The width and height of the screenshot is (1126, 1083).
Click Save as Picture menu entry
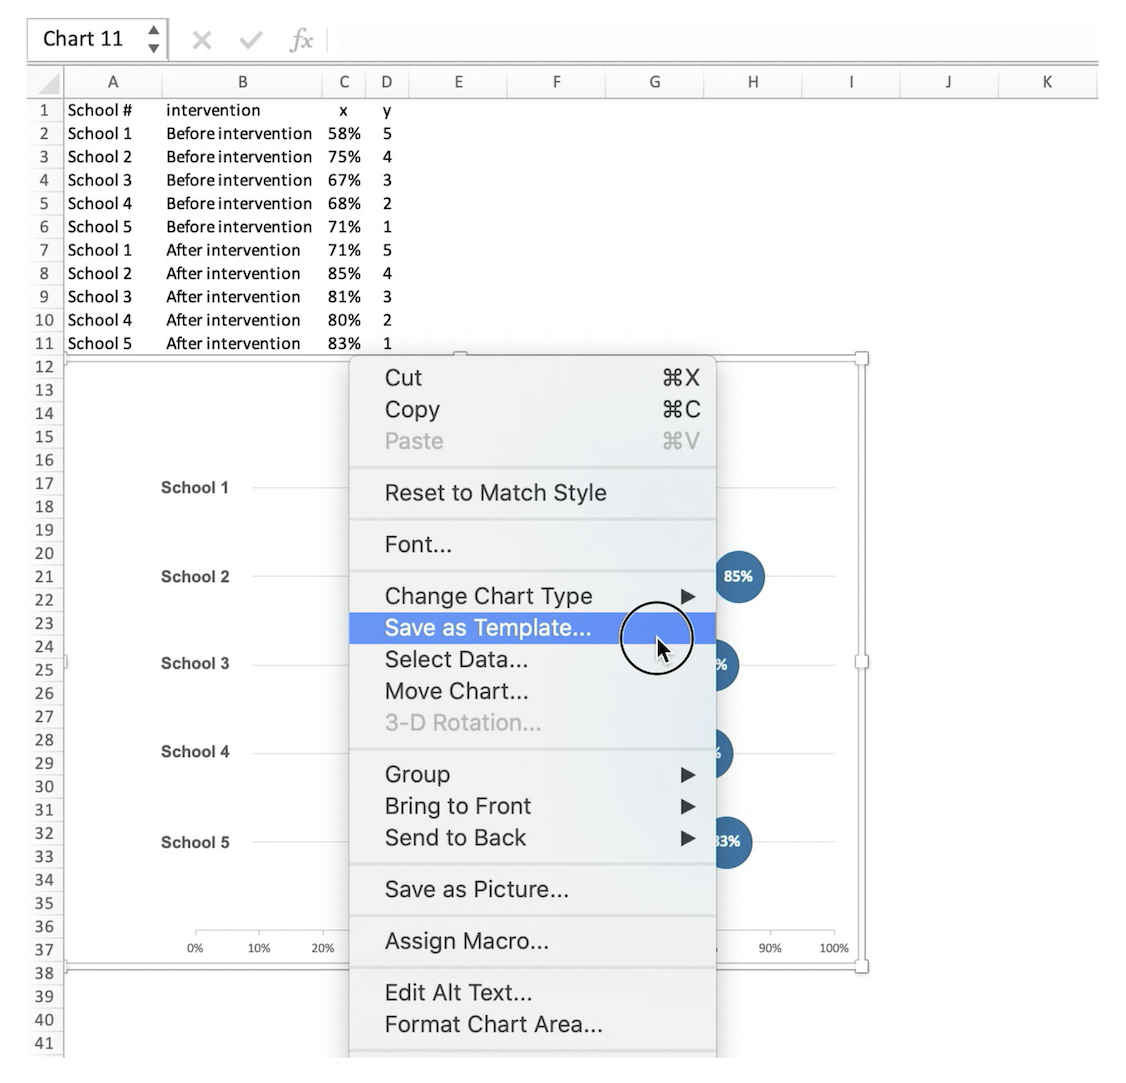[x=476, y=890]
